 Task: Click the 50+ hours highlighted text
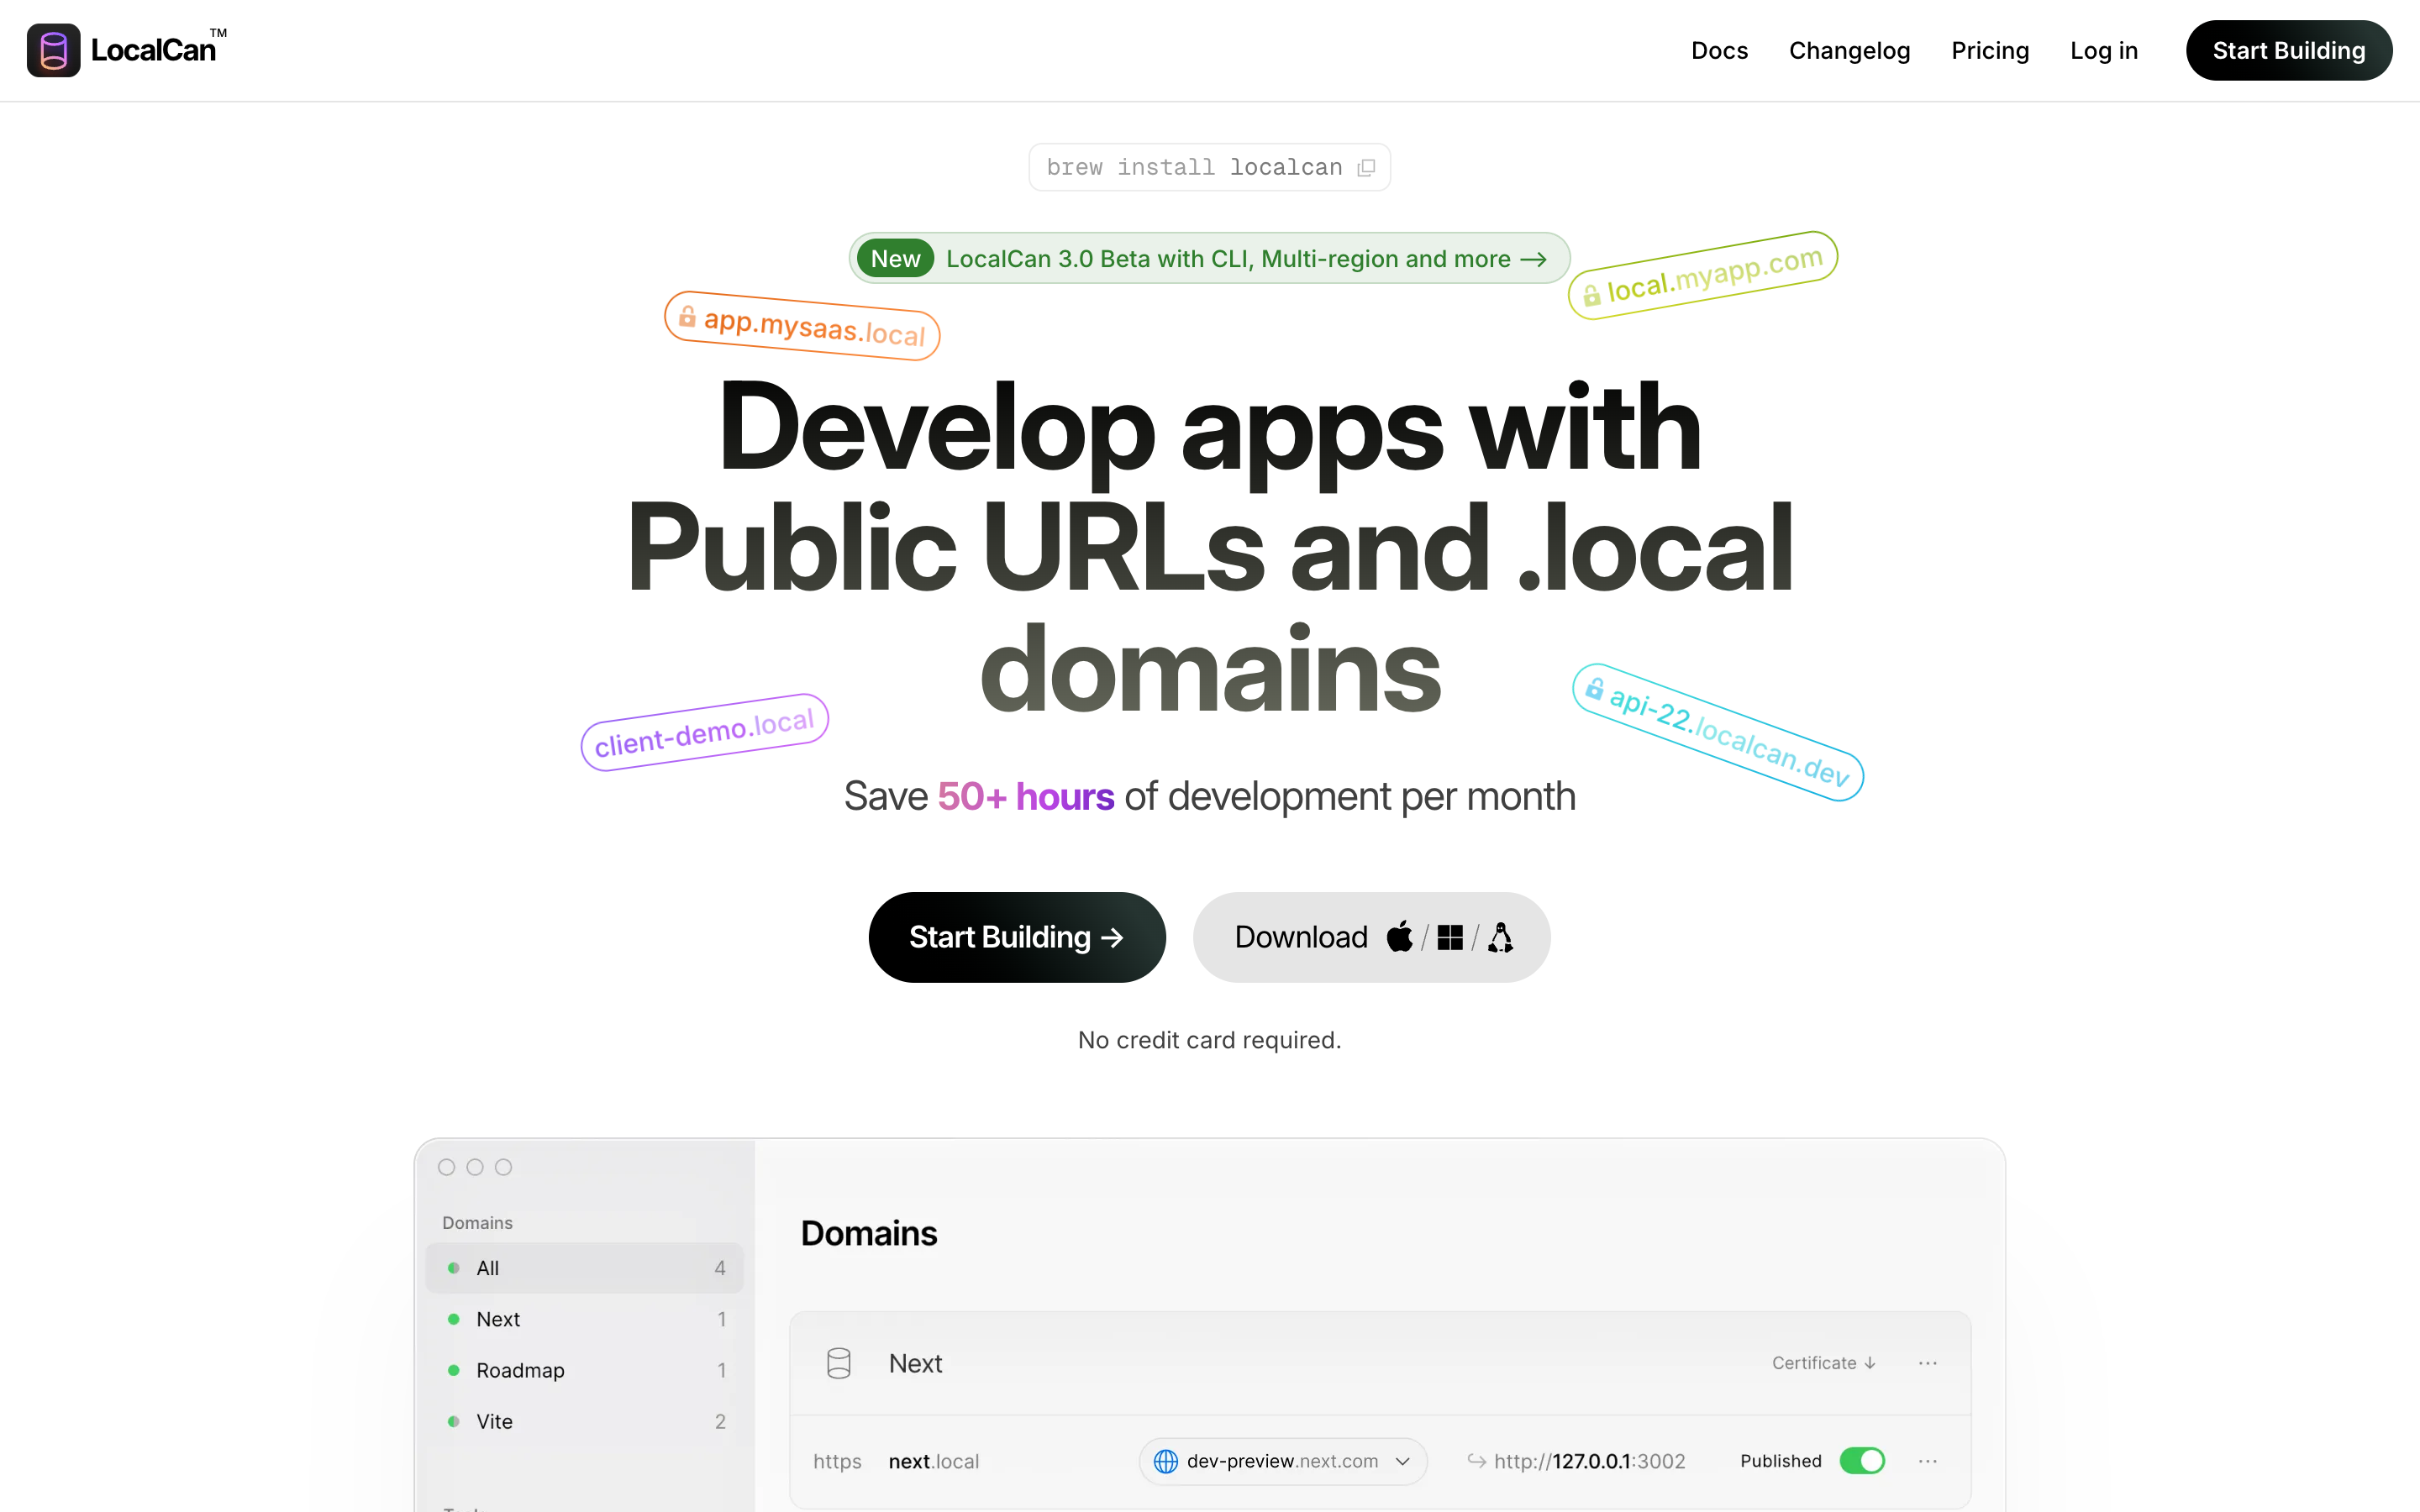coord(1026,796)
